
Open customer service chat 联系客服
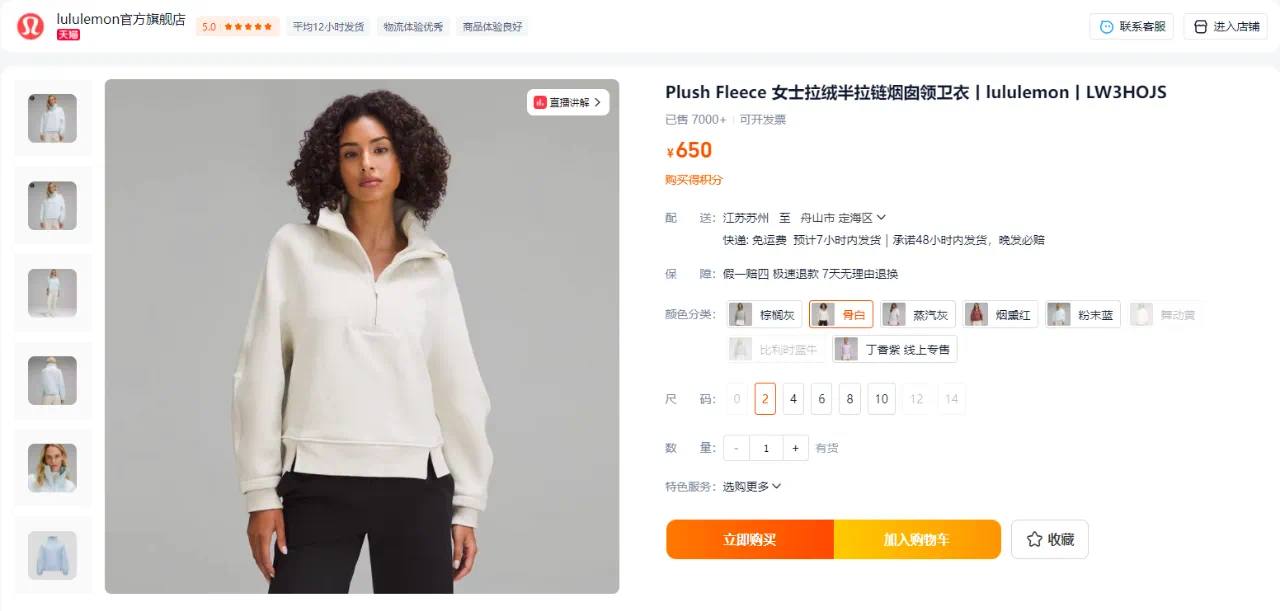coord(1132,27)
